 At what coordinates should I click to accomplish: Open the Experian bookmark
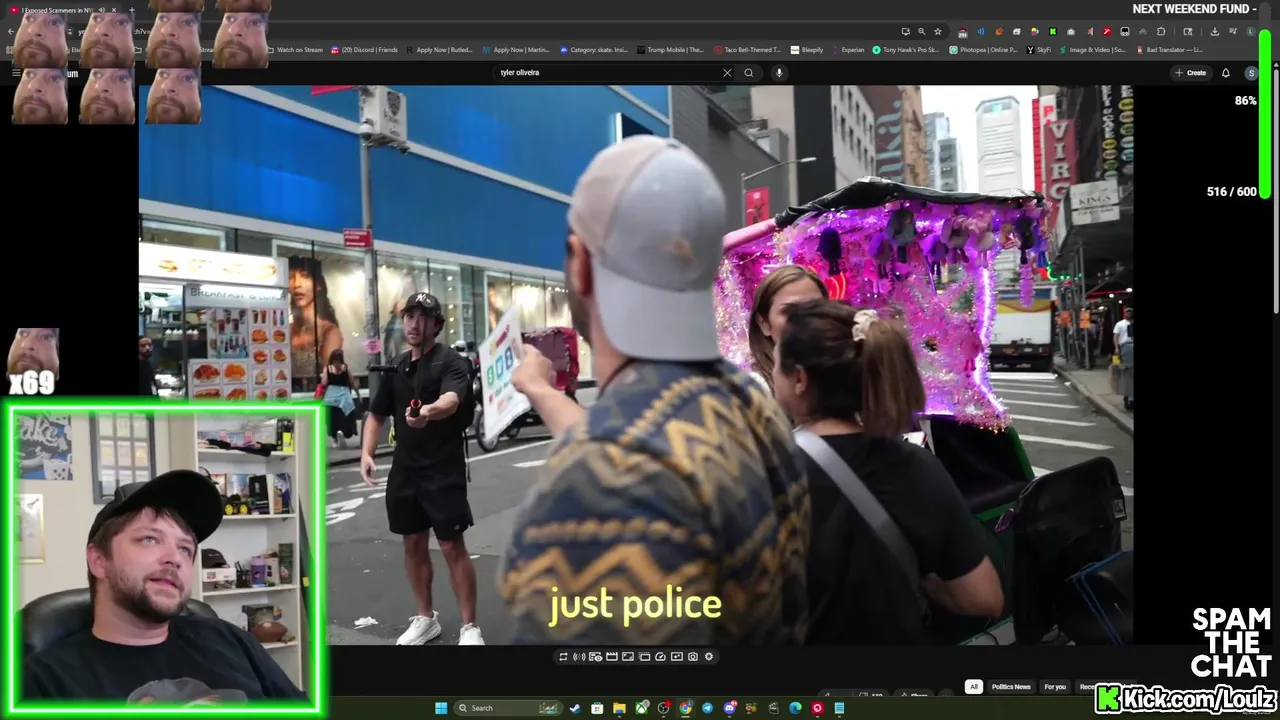[x=848, y=49]
